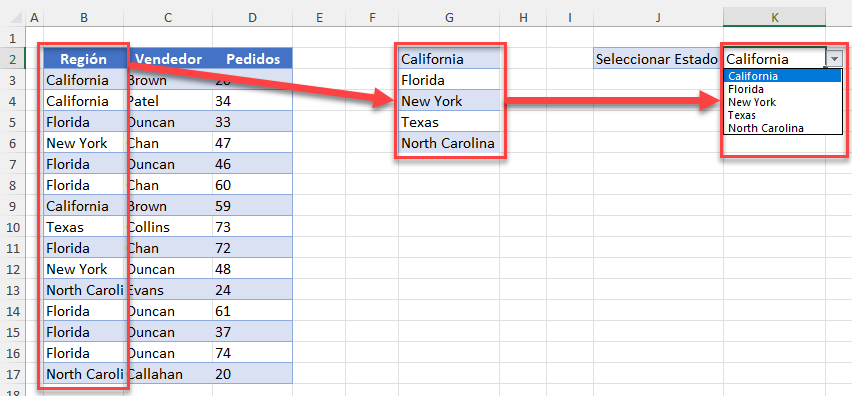The image size is (852, 396).
Task: Select row 1 header
Action: point(12,38)
